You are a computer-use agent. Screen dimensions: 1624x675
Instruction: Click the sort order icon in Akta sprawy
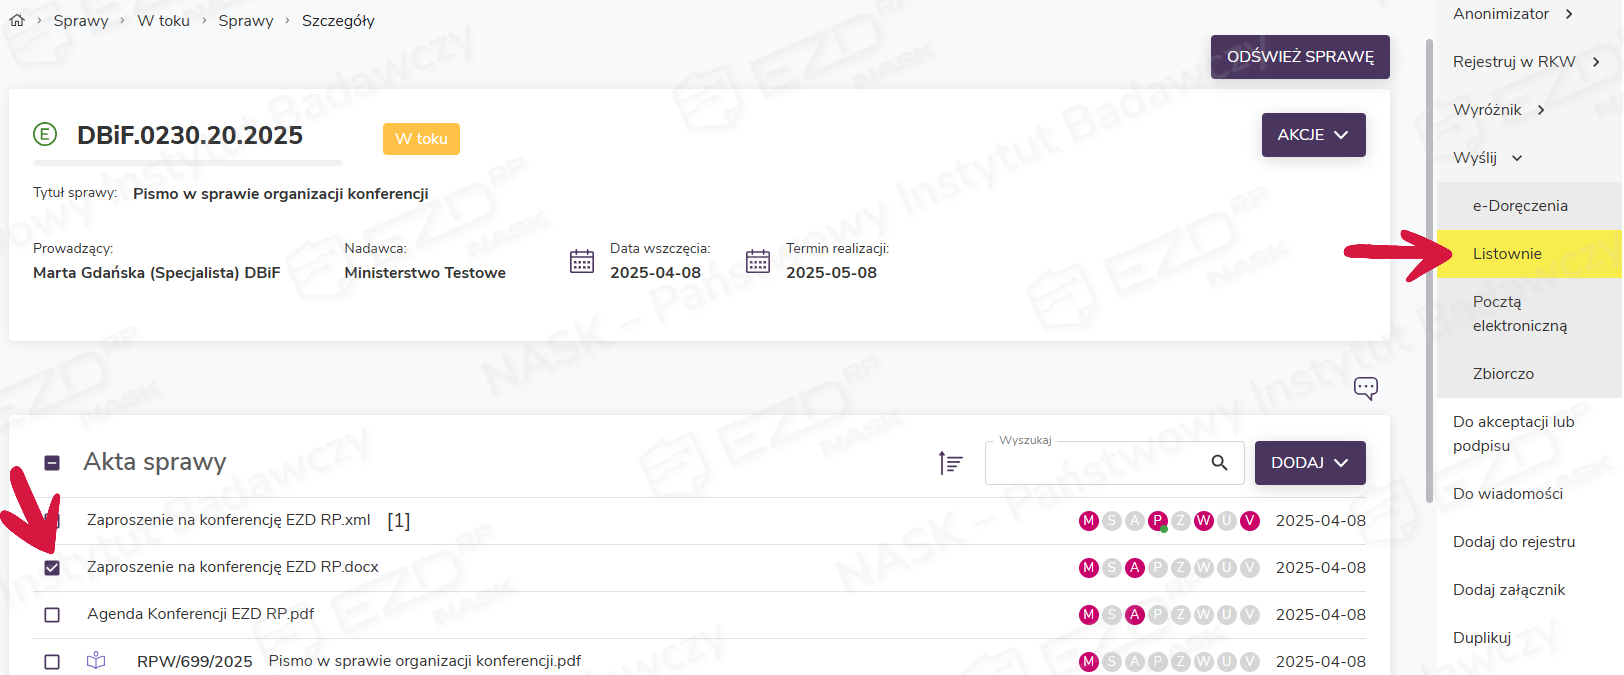click(950, 463)
